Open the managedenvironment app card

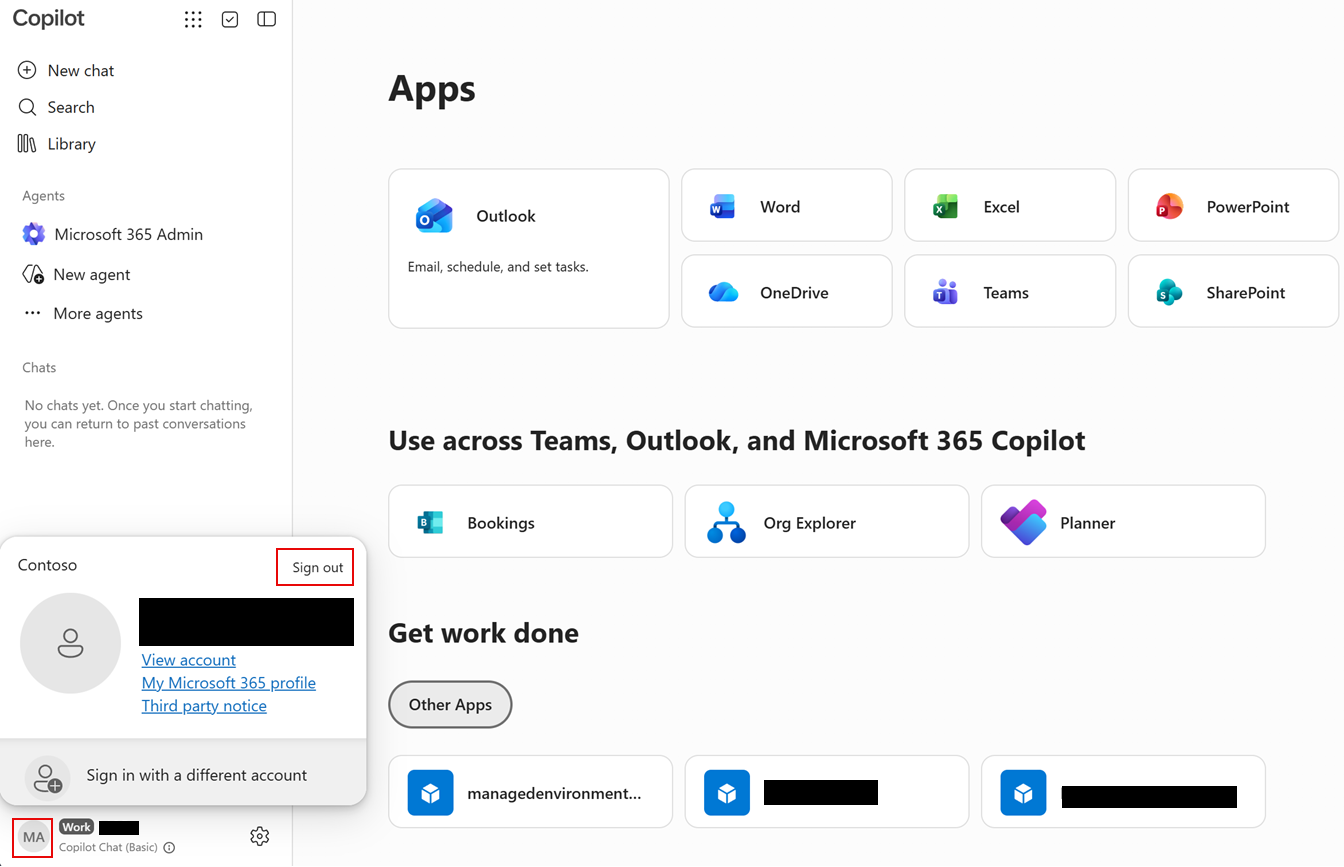coord(531,792)
